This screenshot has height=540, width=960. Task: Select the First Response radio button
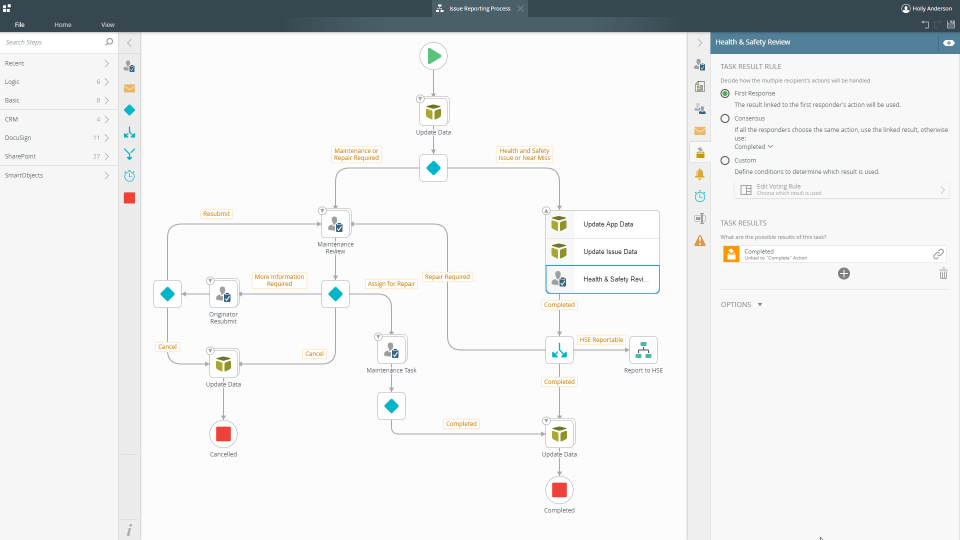pyautogui.click(x=725, y=94)
